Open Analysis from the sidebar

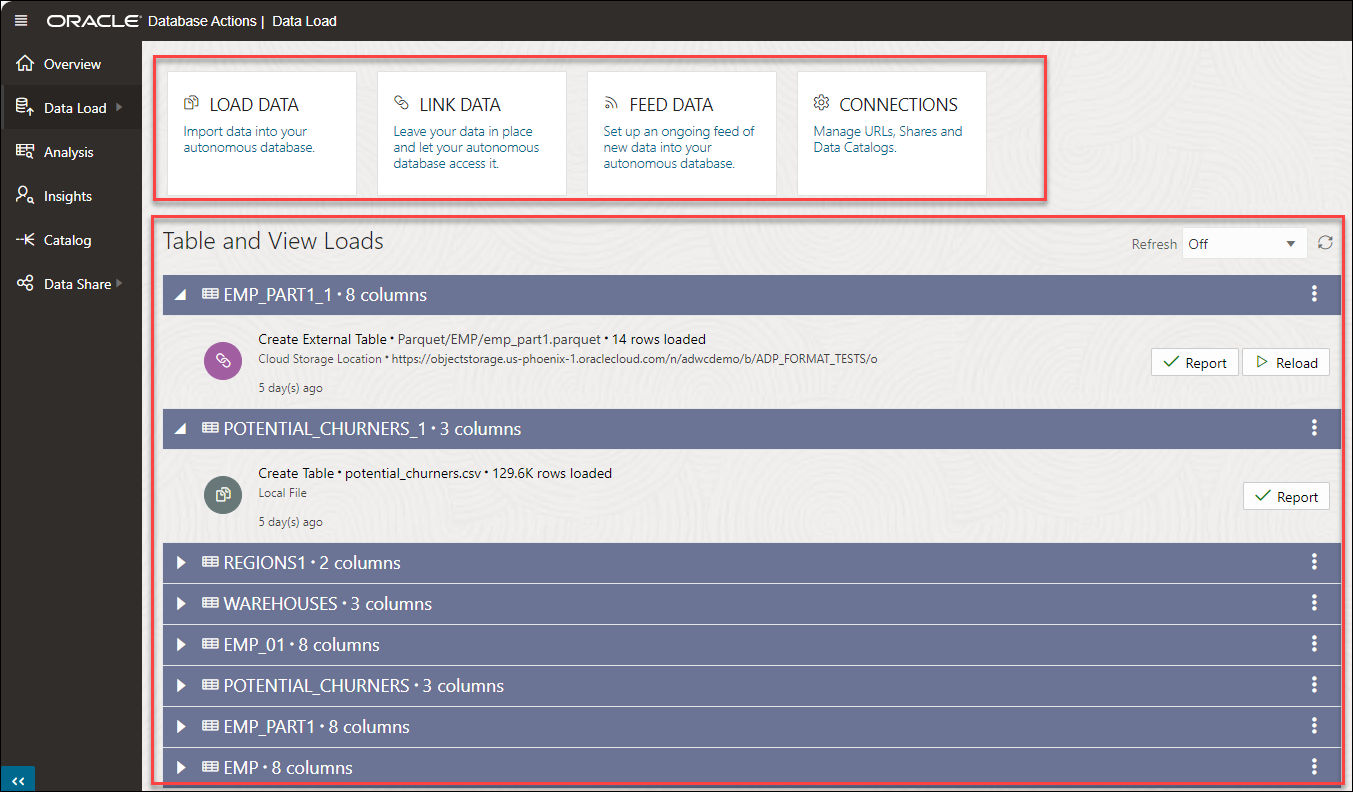[x=71, y=152]
